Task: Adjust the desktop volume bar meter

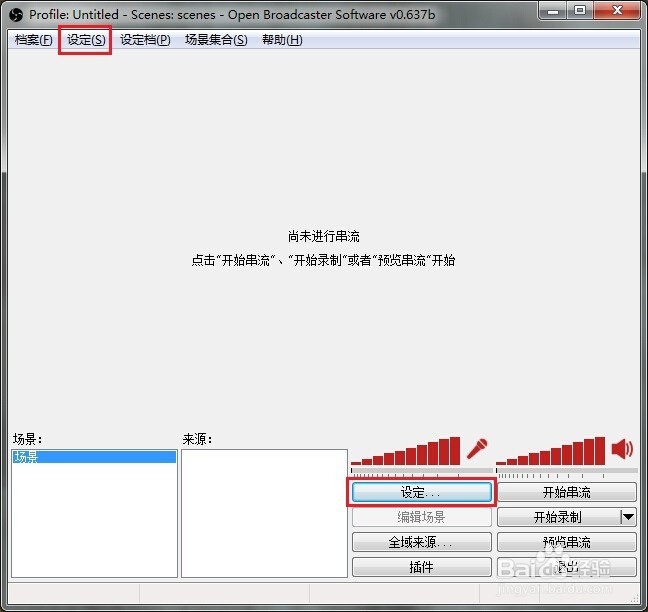Action: pyautogui.click(x=550, y=451)
